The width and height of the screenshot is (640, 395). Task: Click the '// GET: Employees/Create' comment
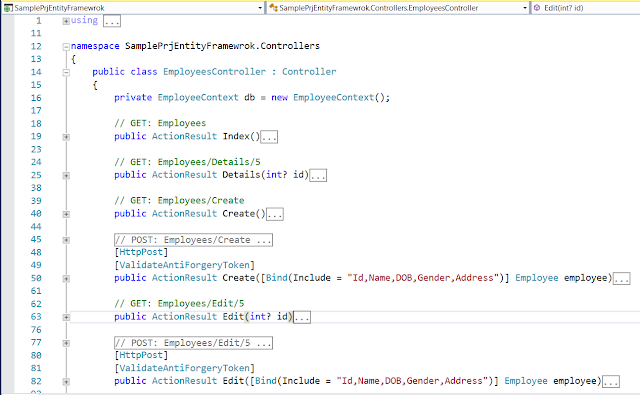[x=179, y=201]
